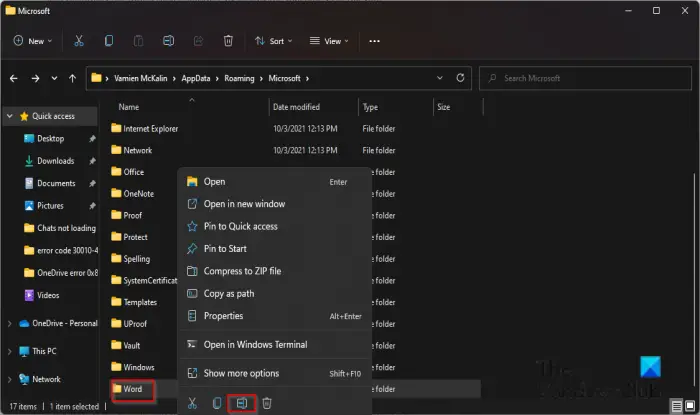Click the Pin to Quick access star icon
The width and height of the screenshot is (700, 415).
point(192,226)
